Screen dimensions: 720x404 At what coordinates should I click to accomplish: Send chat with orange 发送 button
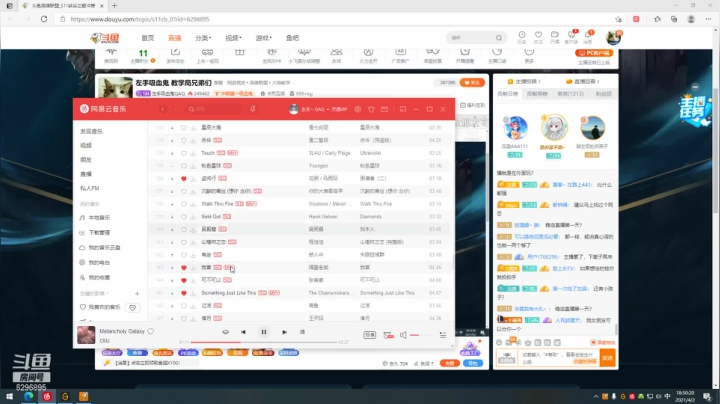(608, 358)
